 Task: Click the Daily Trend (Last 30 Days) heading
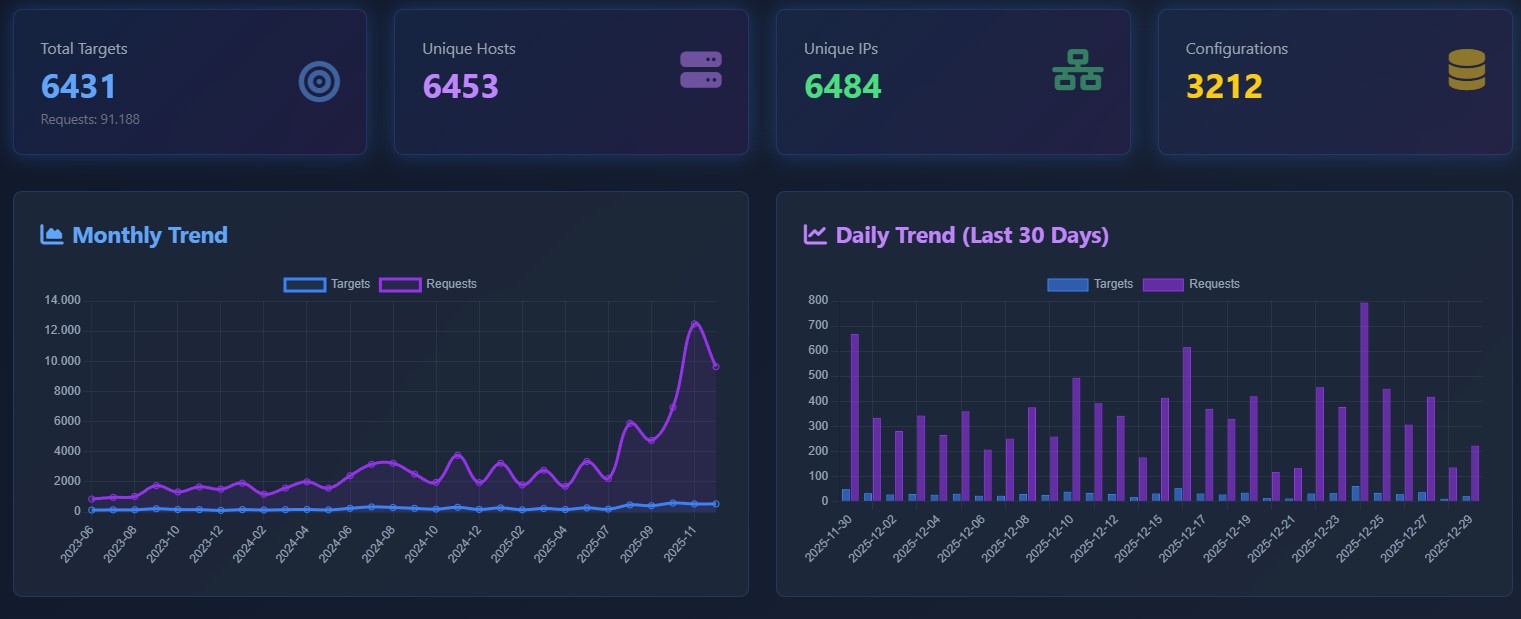pos(971,235)
